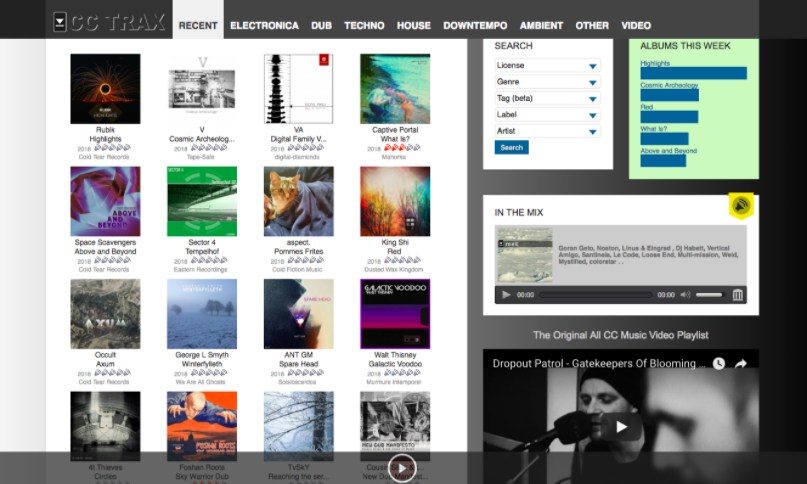Open the Genre dropdown filter
Screen dimensions: 807x484
(547, 82)
